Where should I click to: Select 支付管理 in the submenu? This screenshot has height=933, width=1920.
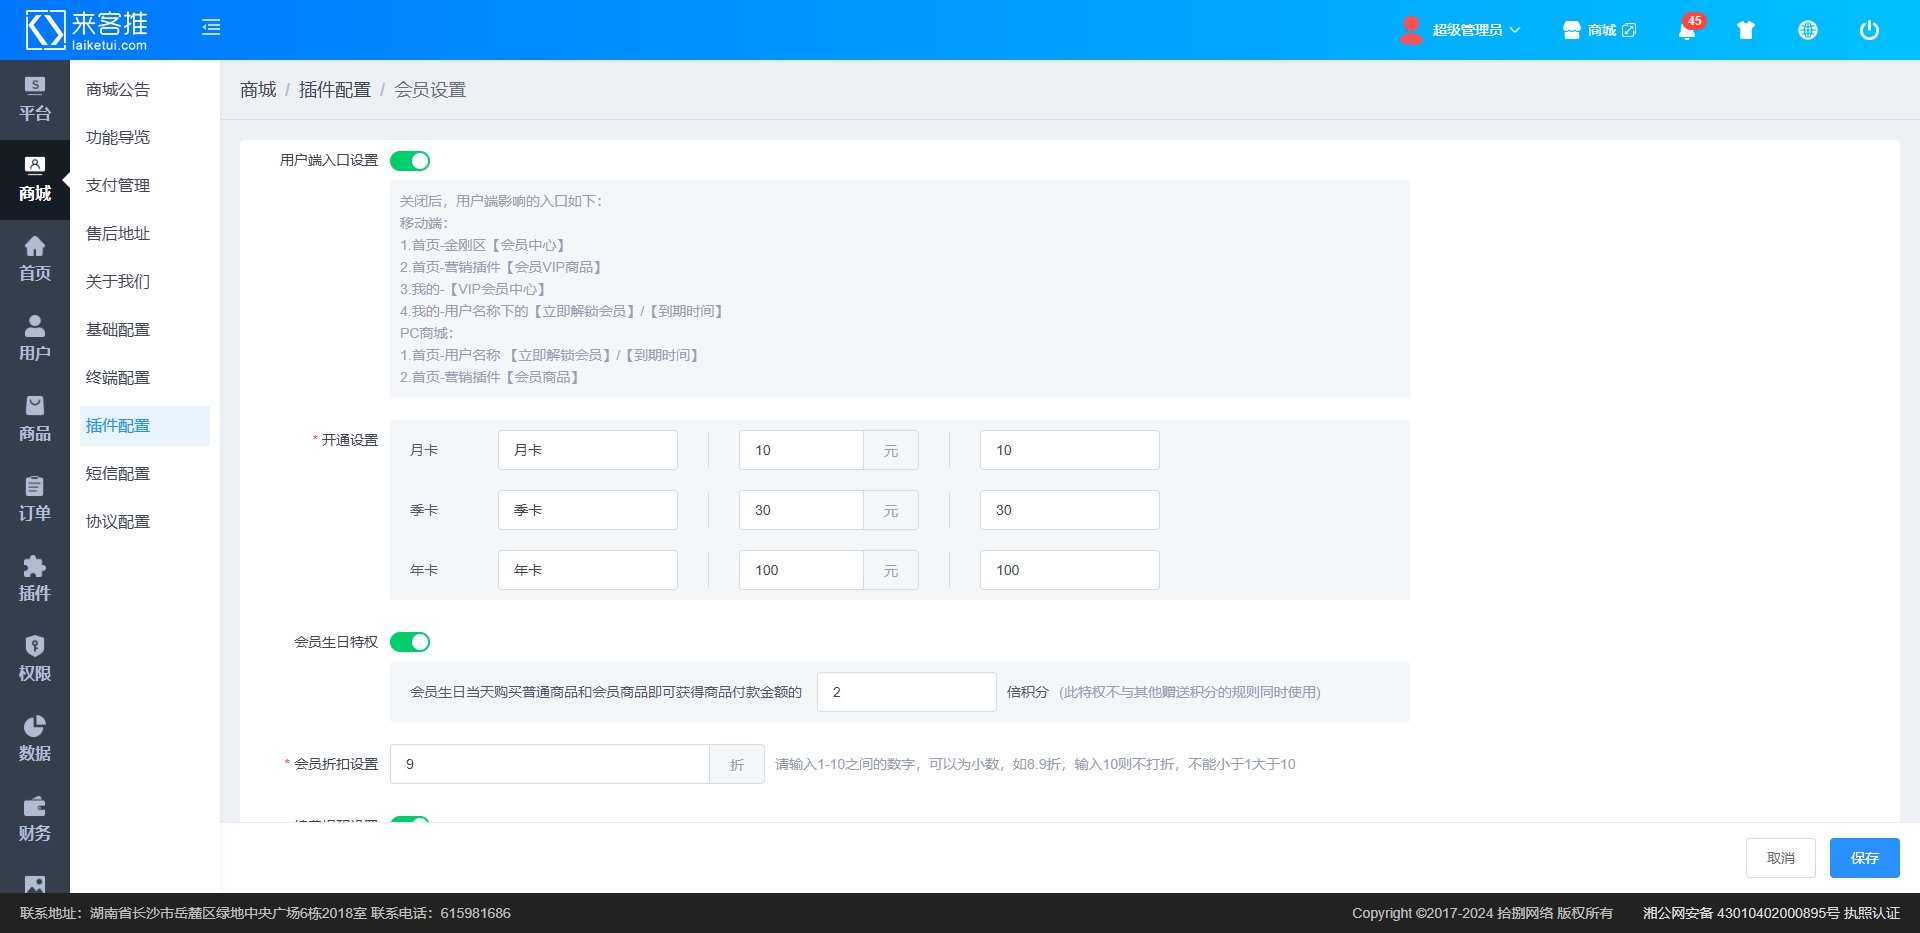(118, 185)
